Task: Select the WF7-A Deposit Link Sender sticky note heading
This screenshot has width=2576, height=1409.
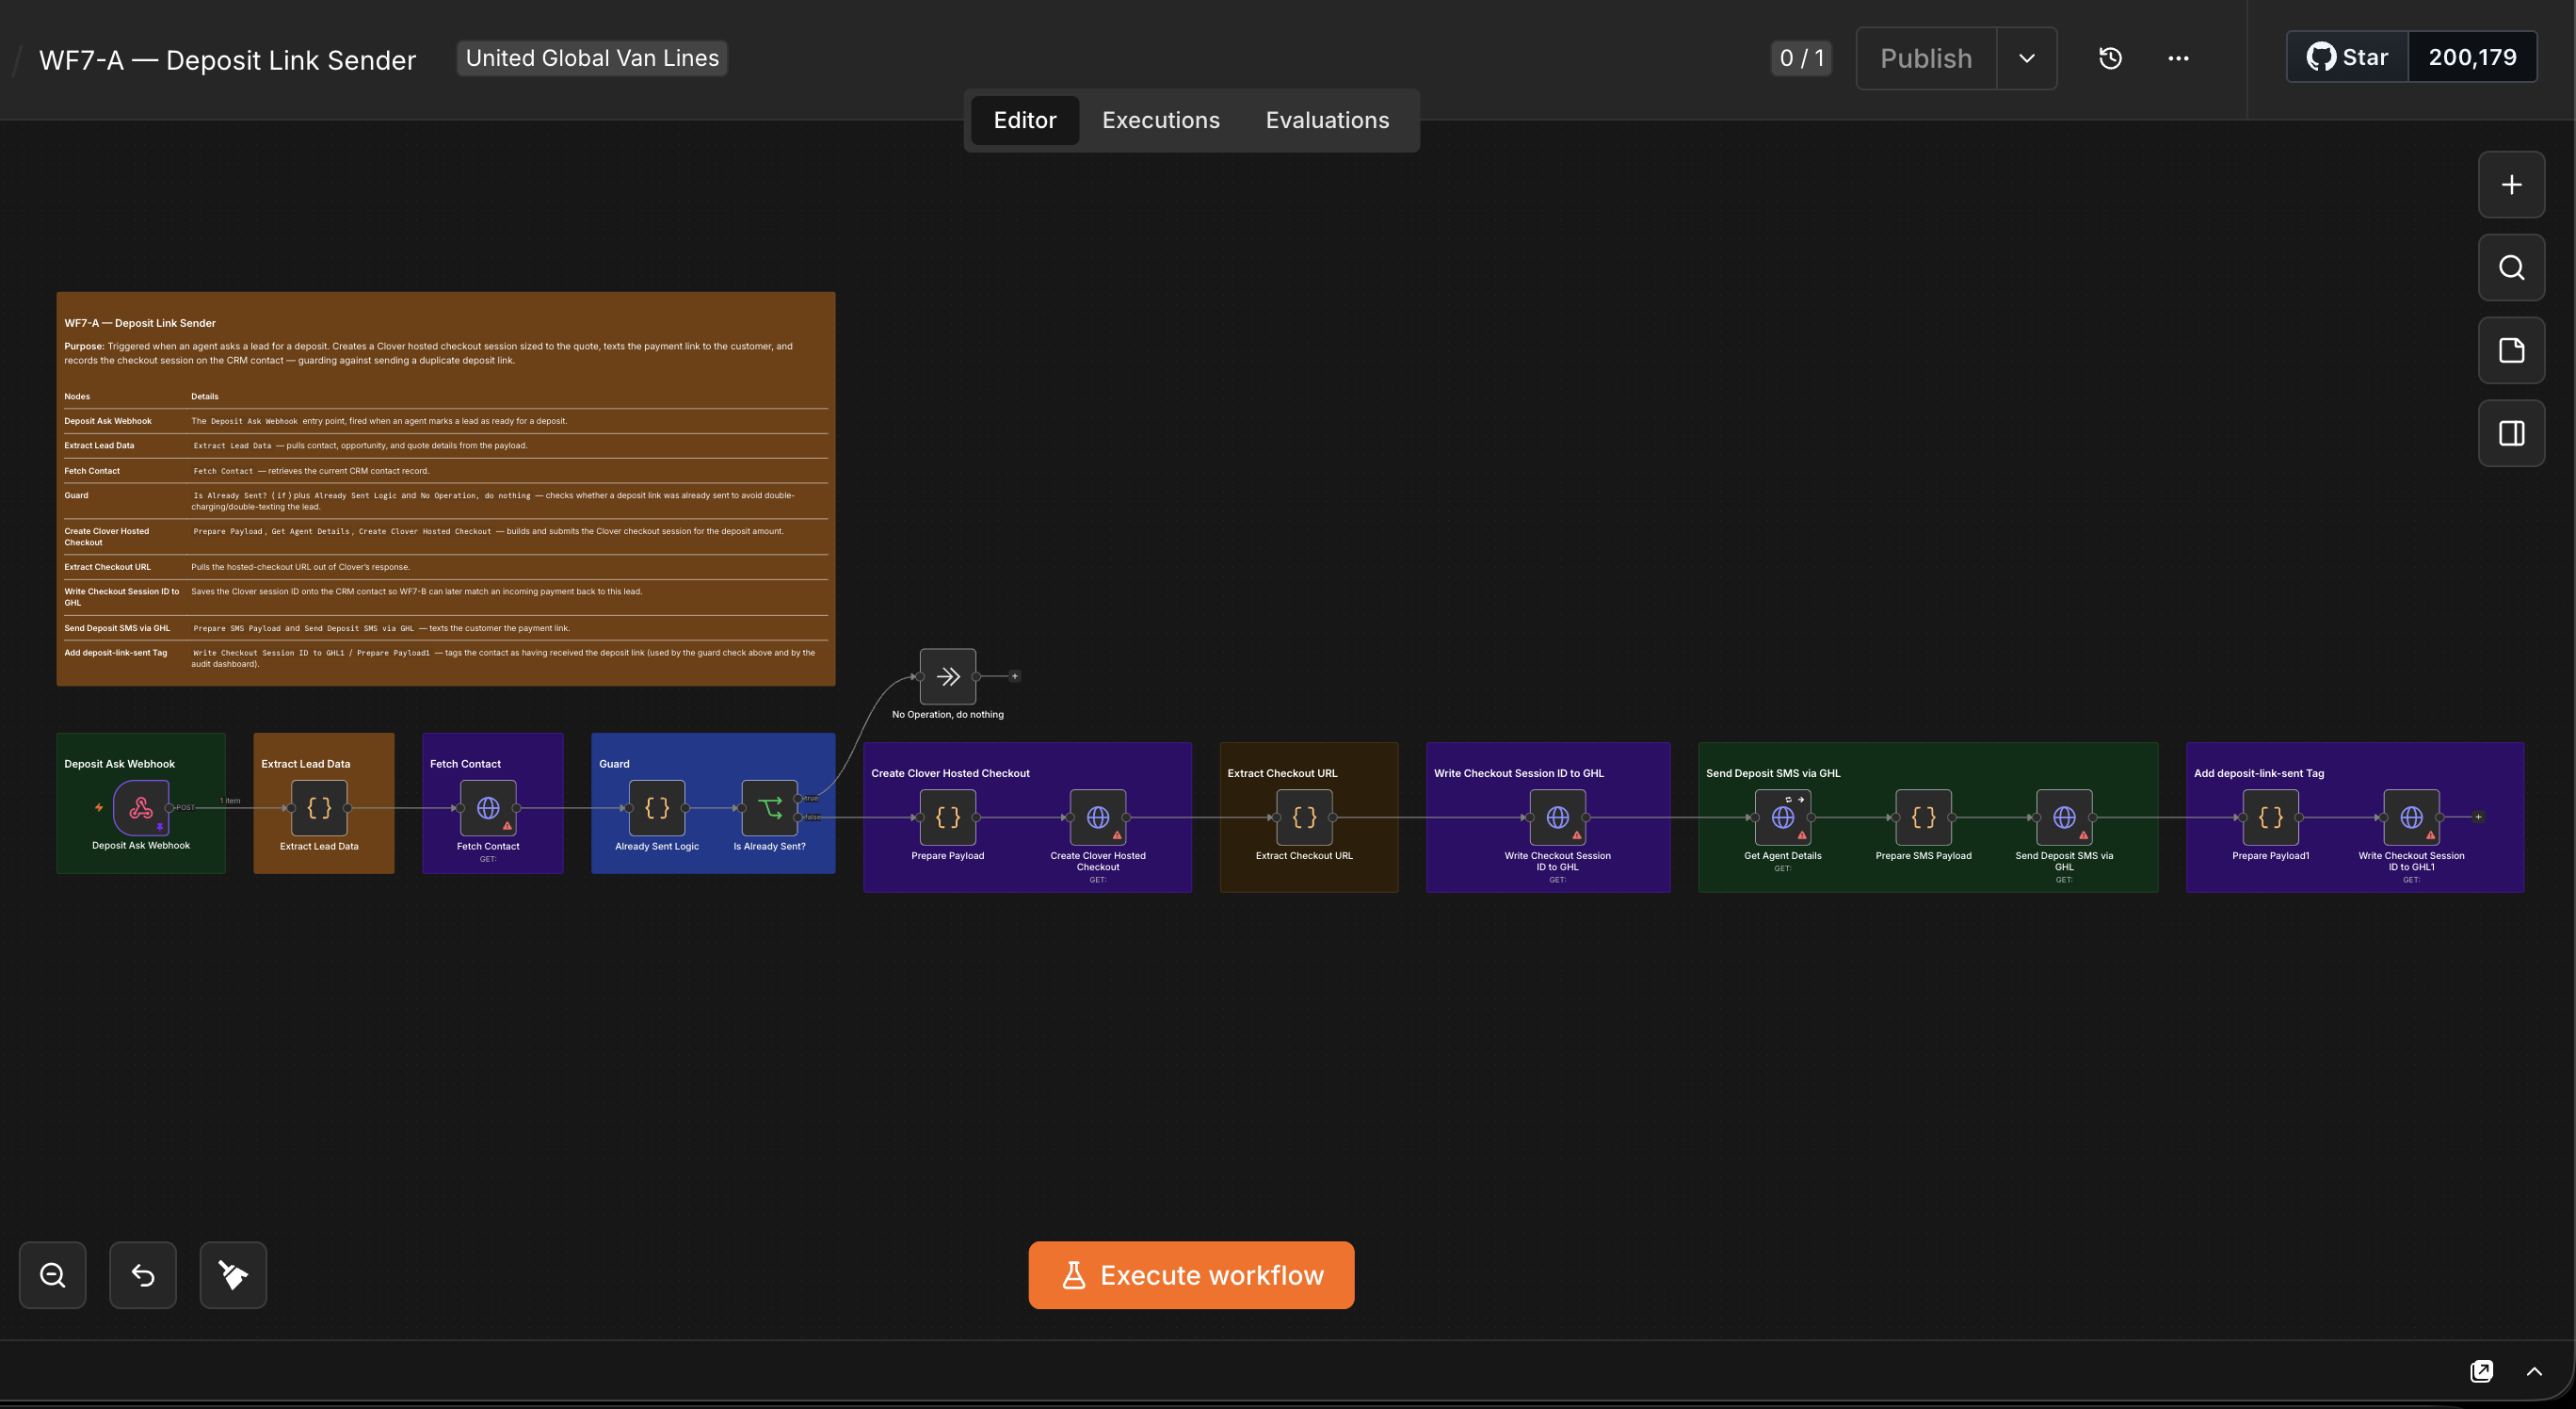Action: pos(140,323)
